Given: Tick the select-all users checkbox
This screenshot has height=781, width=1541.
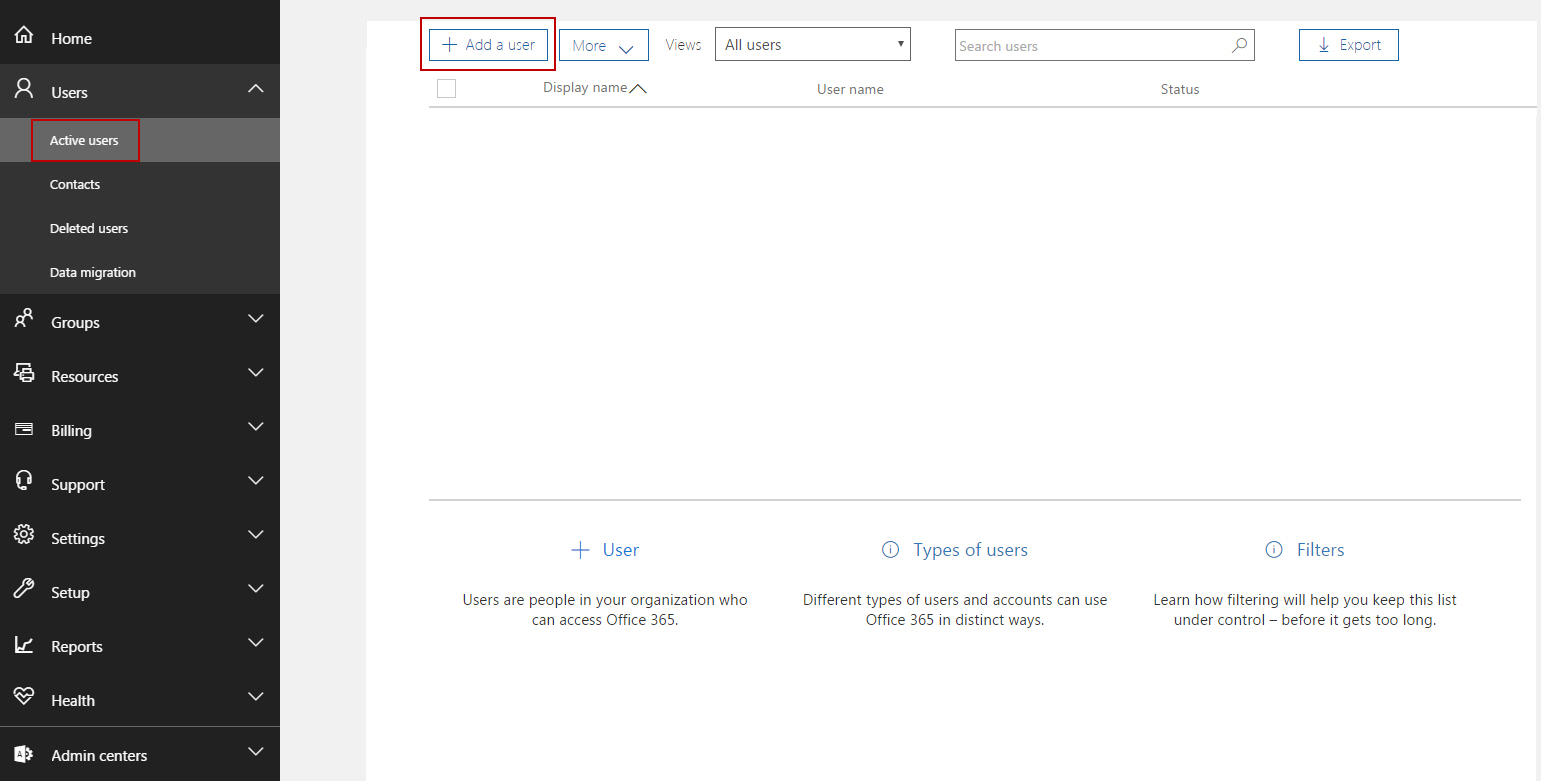Looking at the screenshot, I should [446, 89].
